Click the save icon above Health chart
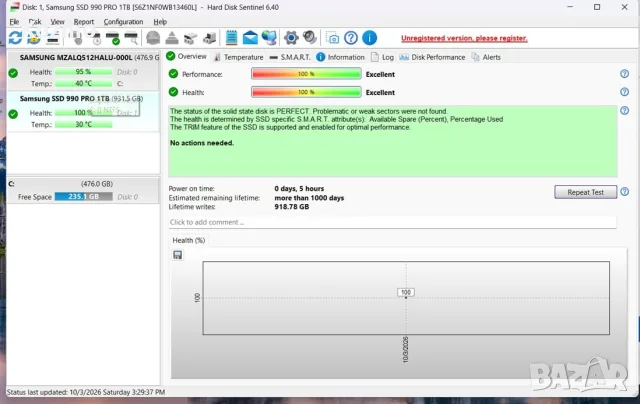Image resolution: width=640 pixels, height=404 pixels. coord(178,255)
